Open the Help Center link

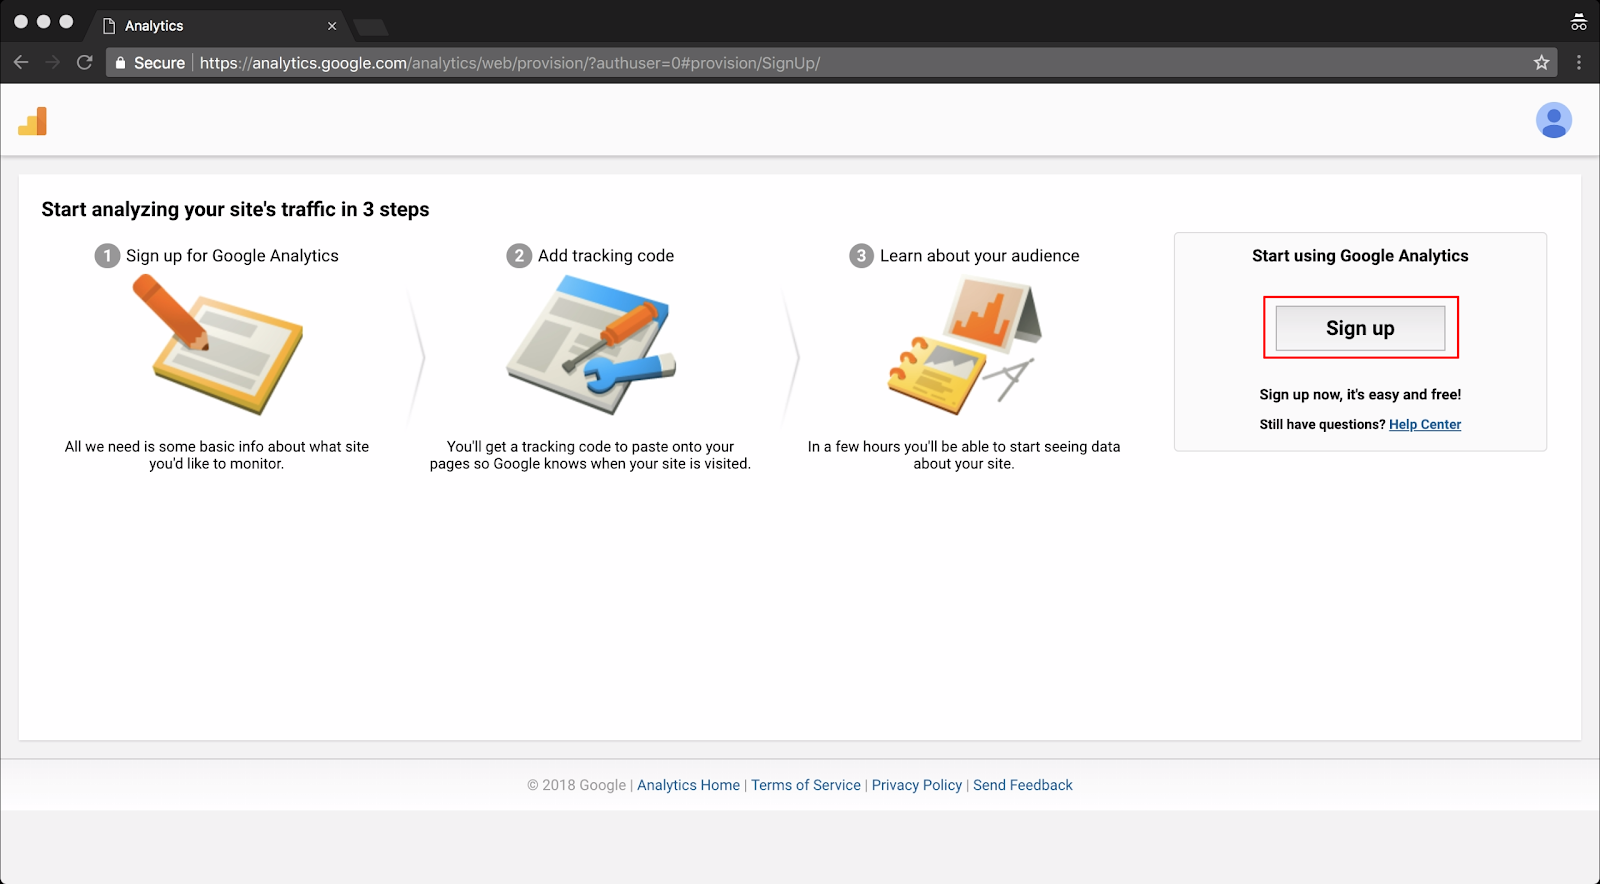(x=1425, y=424)
